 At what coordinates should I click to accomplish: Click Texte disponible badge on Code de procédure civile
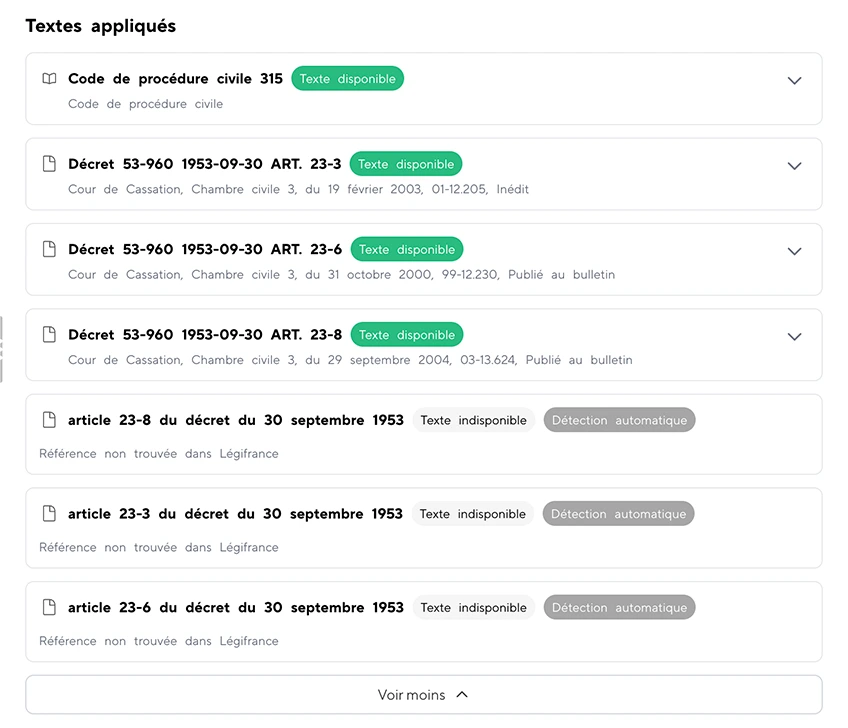coord(347,79)
